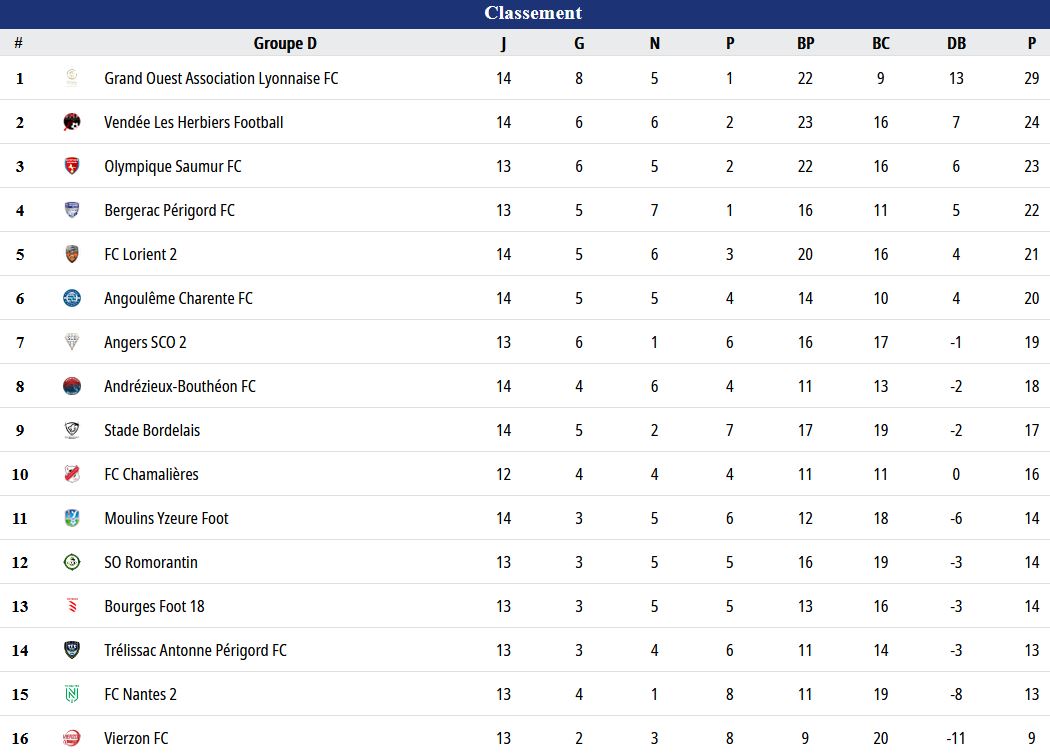Open the FC Lorient 2 club logo
The image size is (1050, 754).
pos(72,254)
